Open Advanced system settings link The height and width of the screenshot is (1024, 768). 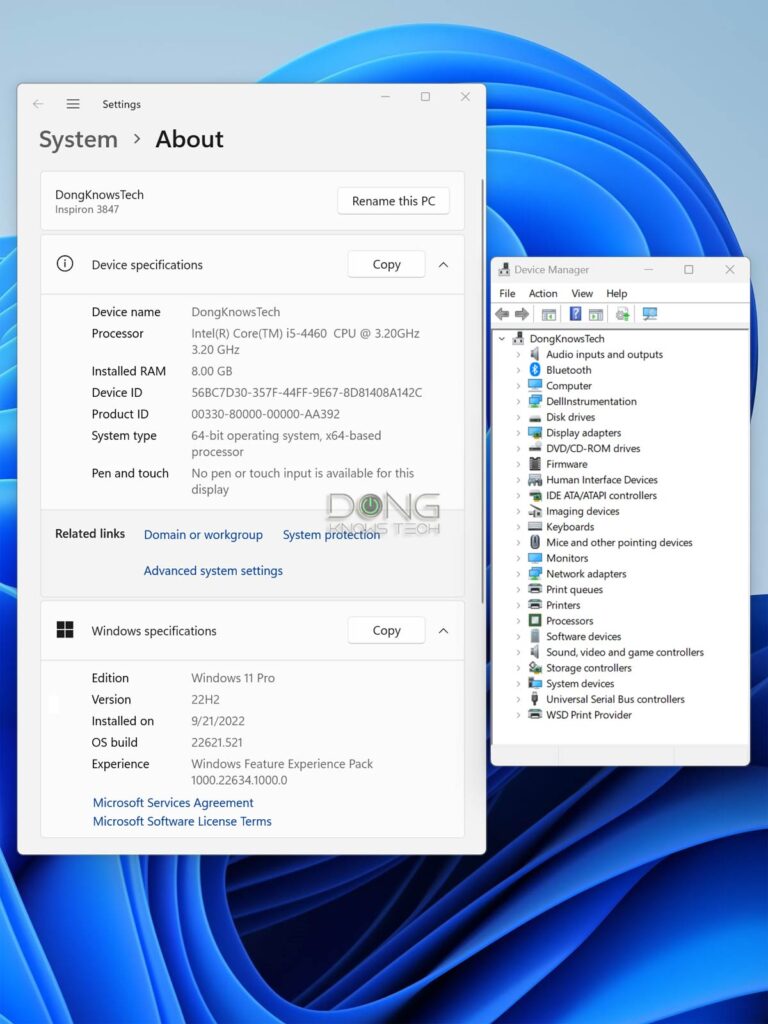tap(213, 570)
